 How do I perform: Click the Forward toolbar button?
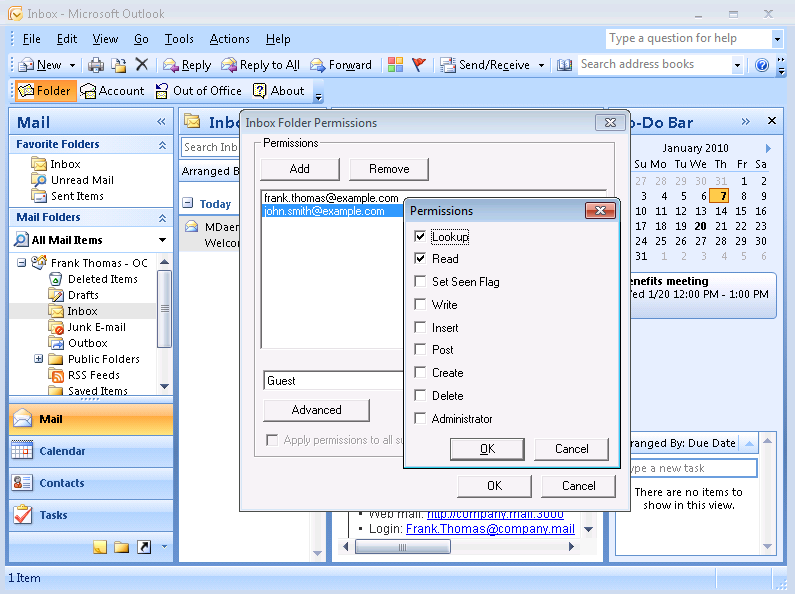click(x=341, y=65)
